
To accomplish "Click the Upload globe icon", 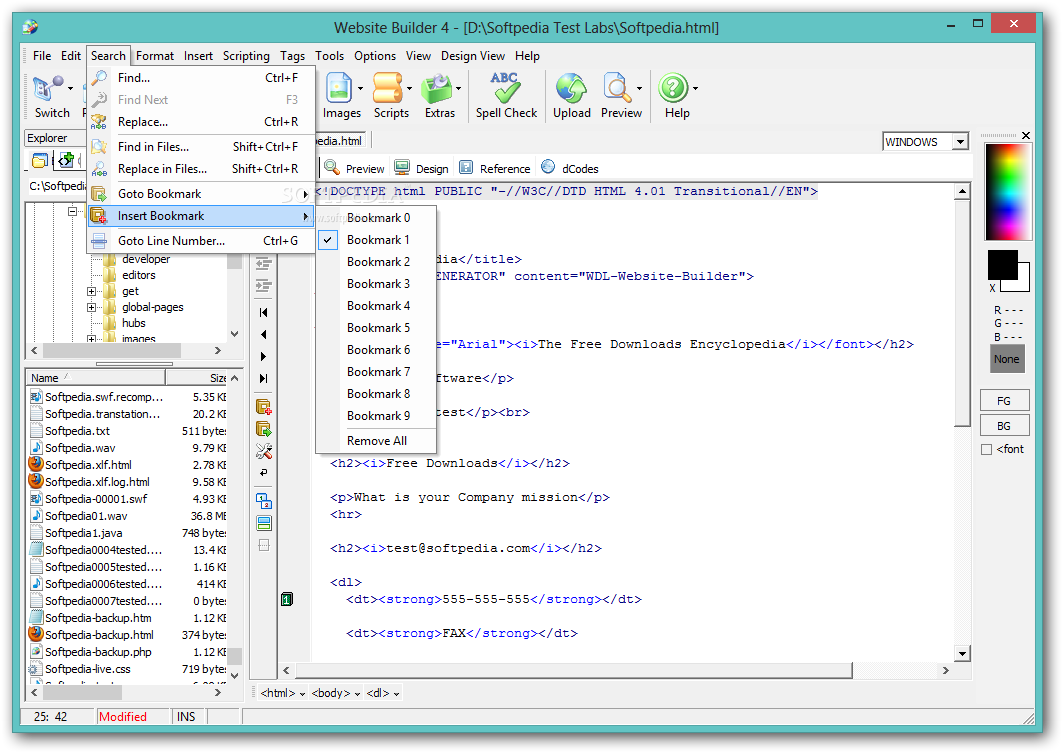I will pyautogui.click(x=571, y=88).
